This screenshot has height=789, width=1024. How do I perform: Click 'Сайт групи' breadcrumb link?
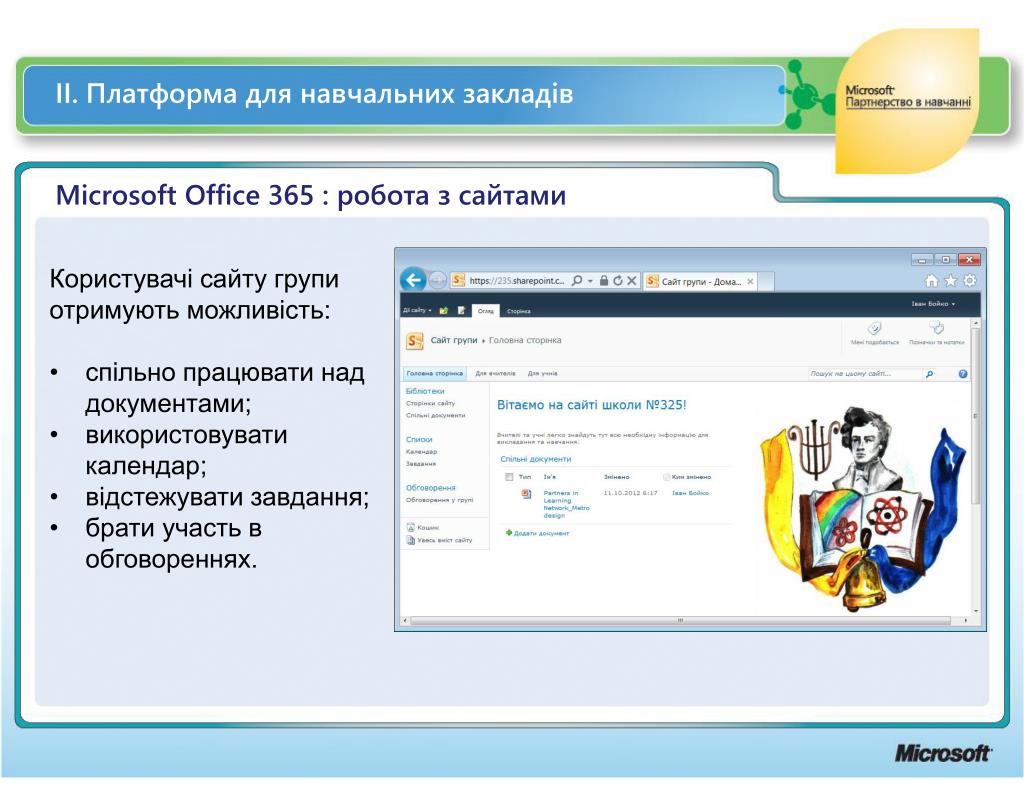point(454,340)
